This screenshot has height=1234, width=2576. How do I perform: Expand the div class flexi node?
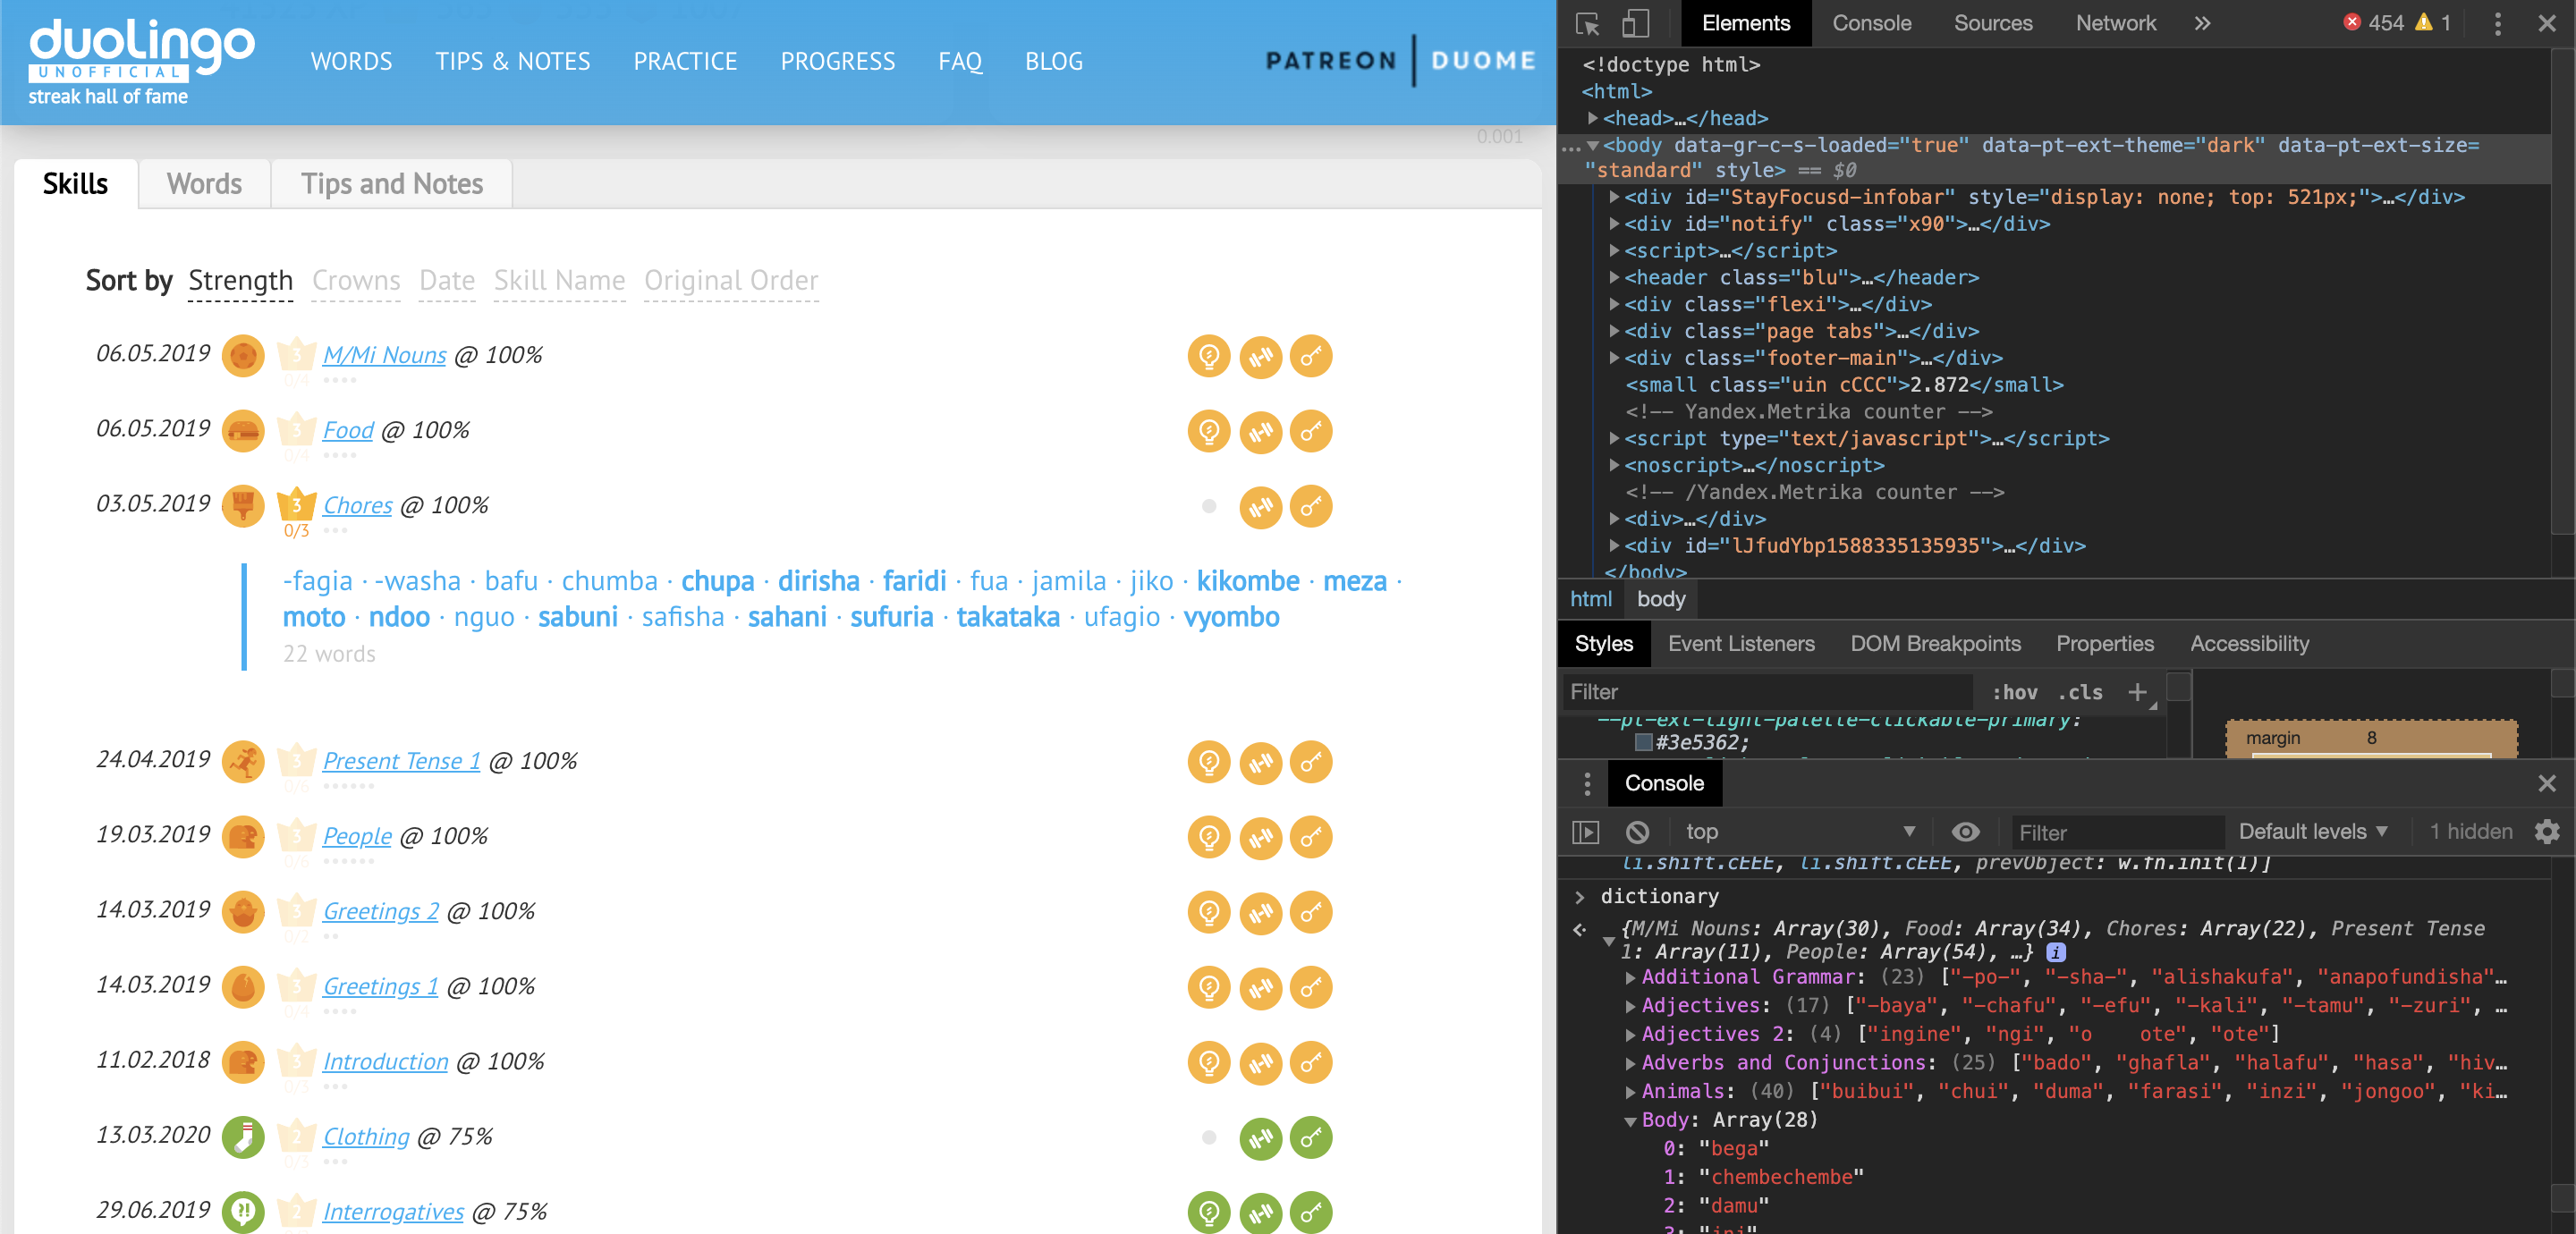point(1614,304)
